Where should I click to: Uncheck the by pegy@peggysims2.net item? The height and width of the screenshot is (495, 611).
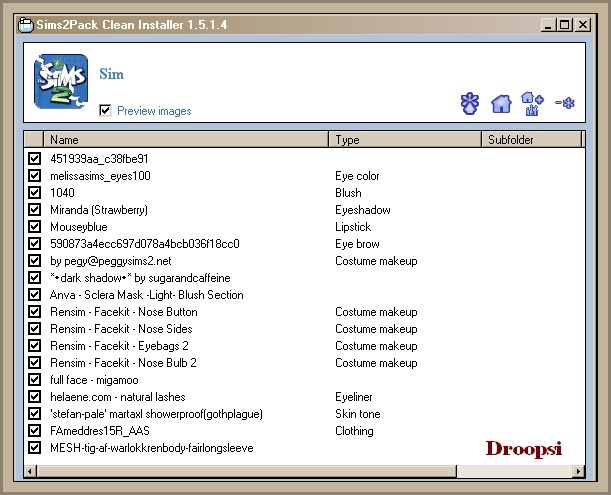[34, 261]
